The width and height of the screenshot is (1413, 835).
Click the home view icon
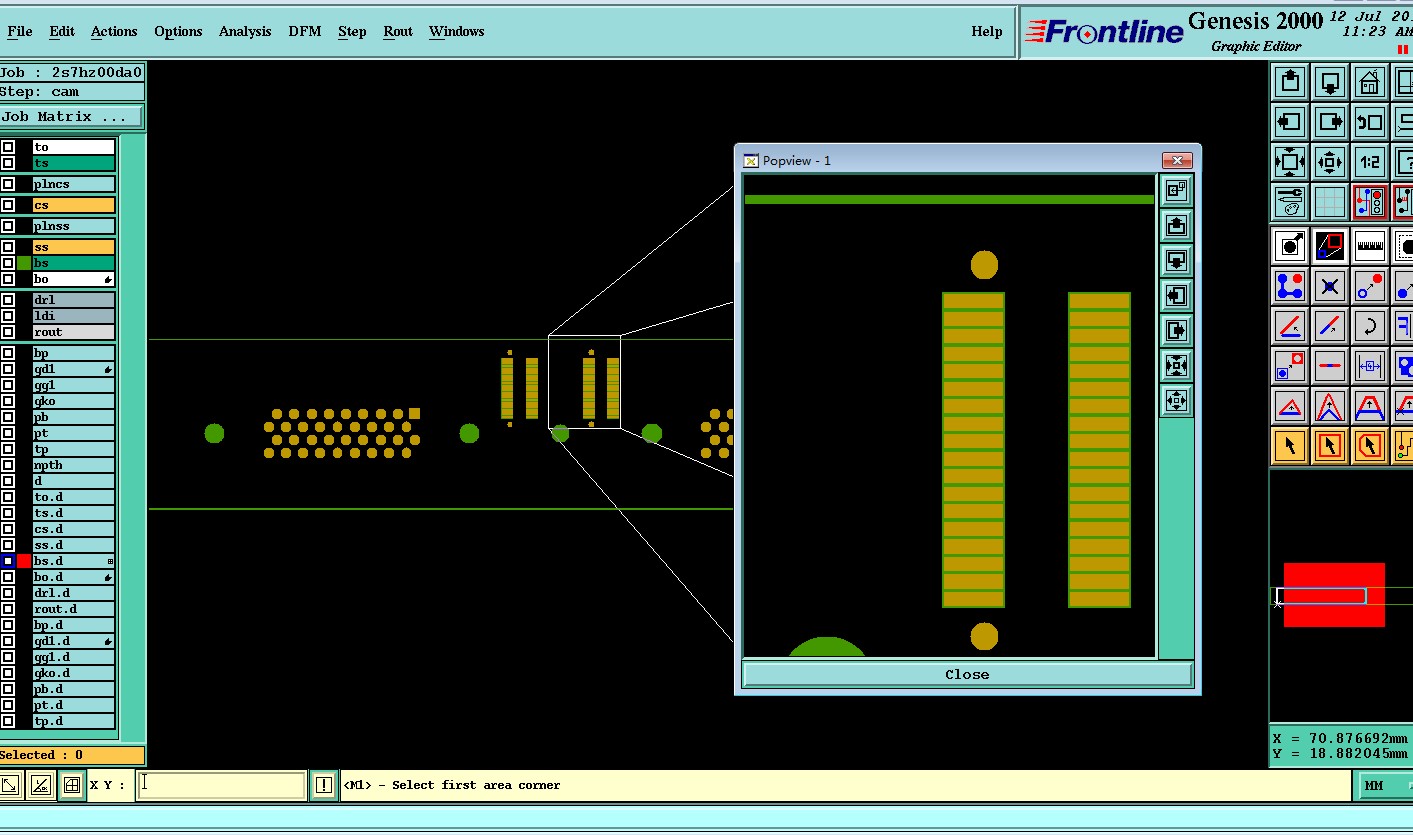(x=1369, y=82)
